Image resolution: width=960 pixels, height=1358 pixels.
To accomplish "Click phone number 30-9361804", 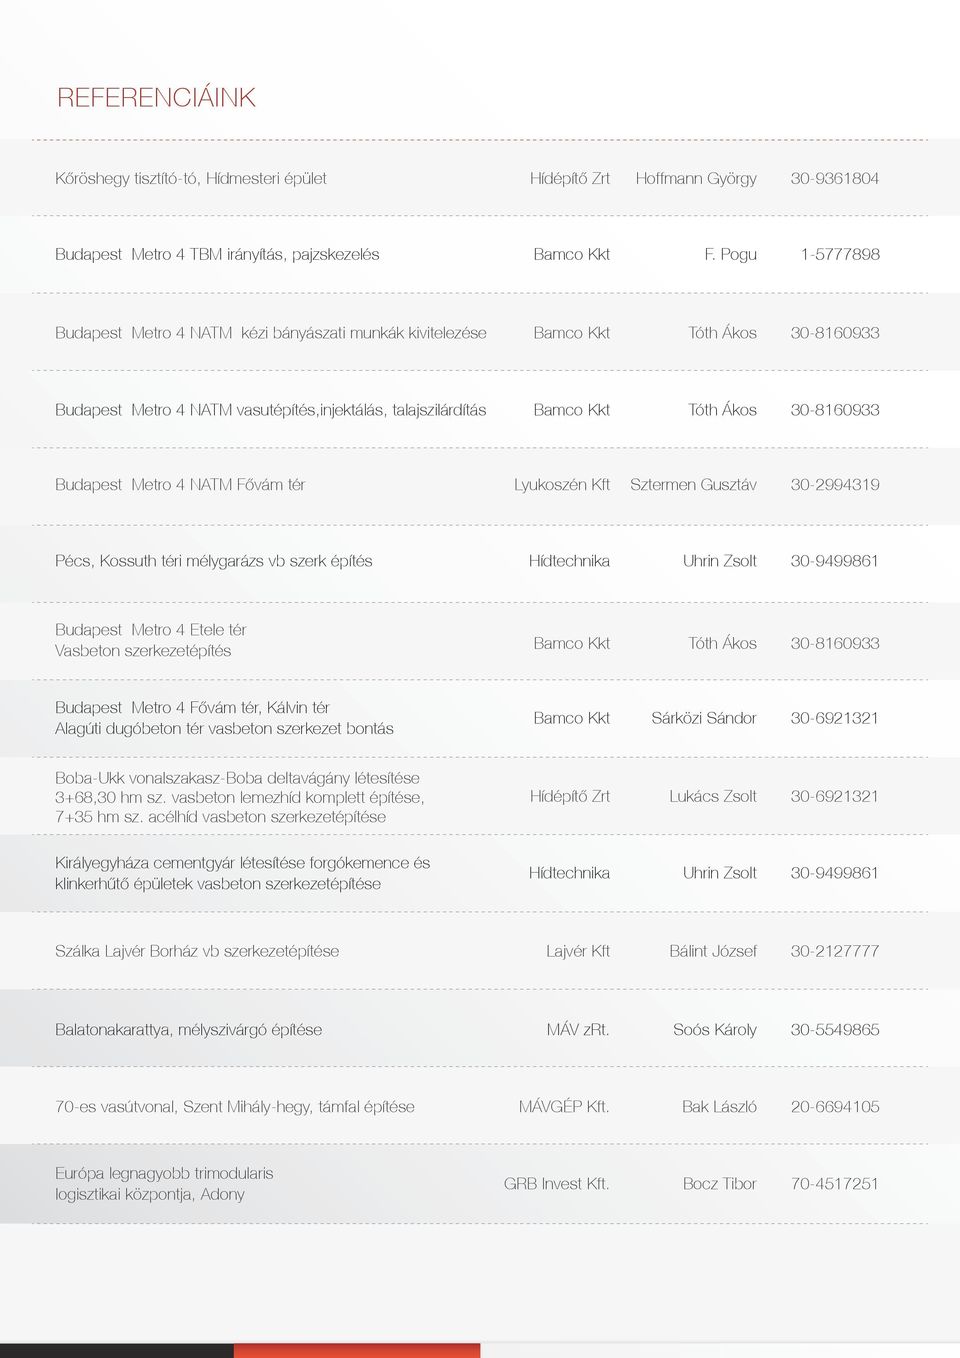I will click(835, 179).
